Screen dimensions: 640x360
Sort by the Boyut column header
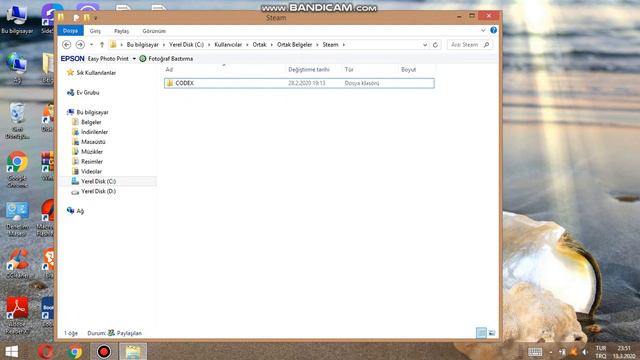point(408,70)
